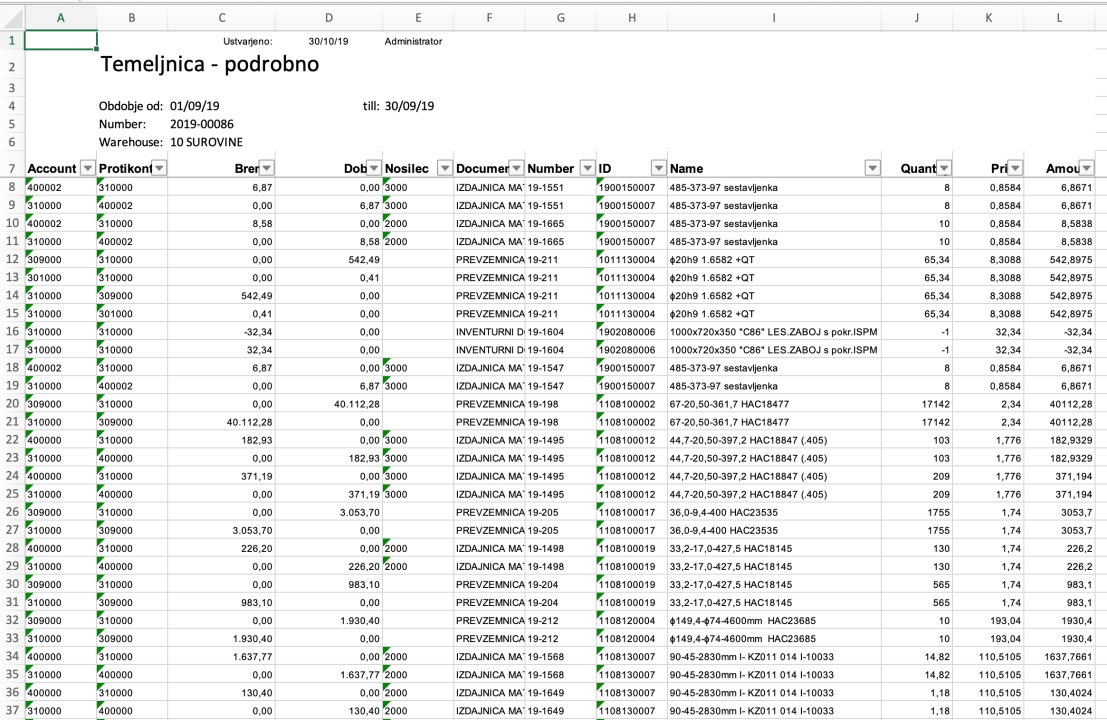Select row 7 header row number
The height and width of the screenshot is (720, 1107).
[11, 168]
